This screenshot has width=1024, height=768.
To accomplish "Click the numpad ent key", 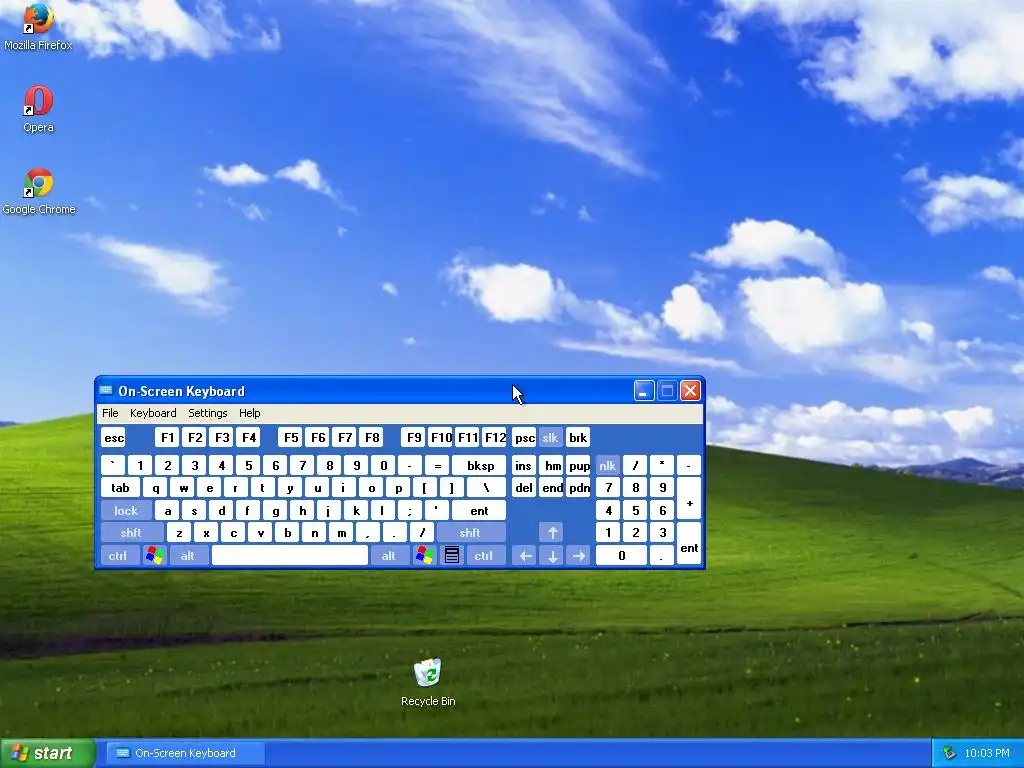I will (689, 544).
